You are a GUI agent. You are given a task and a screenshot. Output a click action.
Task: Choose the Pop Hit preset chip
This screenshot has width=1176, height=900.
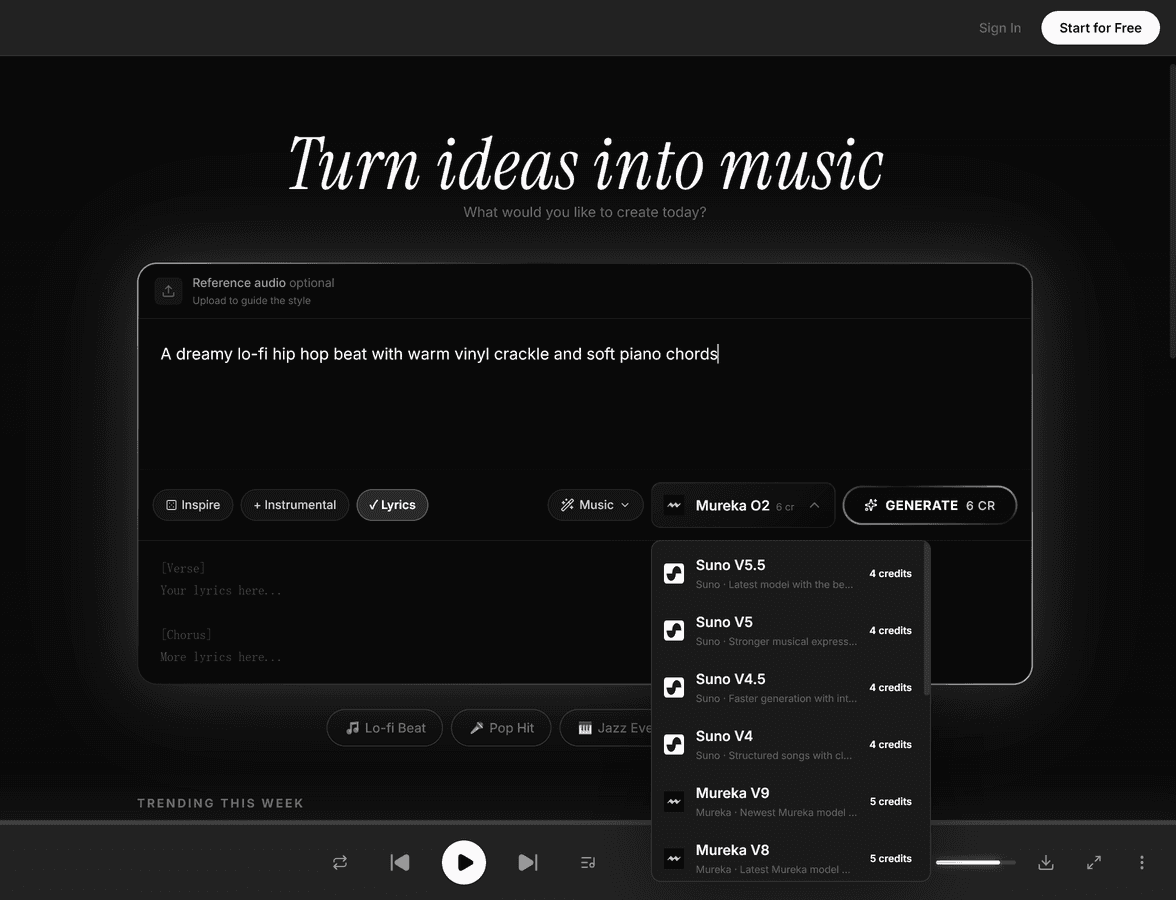click(501, 728)
